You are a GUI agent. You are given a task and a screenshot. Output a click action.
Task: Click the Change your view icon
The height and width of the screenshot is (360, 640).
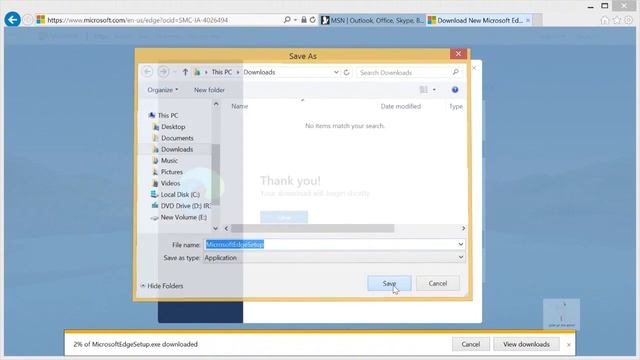pos(424,90)
